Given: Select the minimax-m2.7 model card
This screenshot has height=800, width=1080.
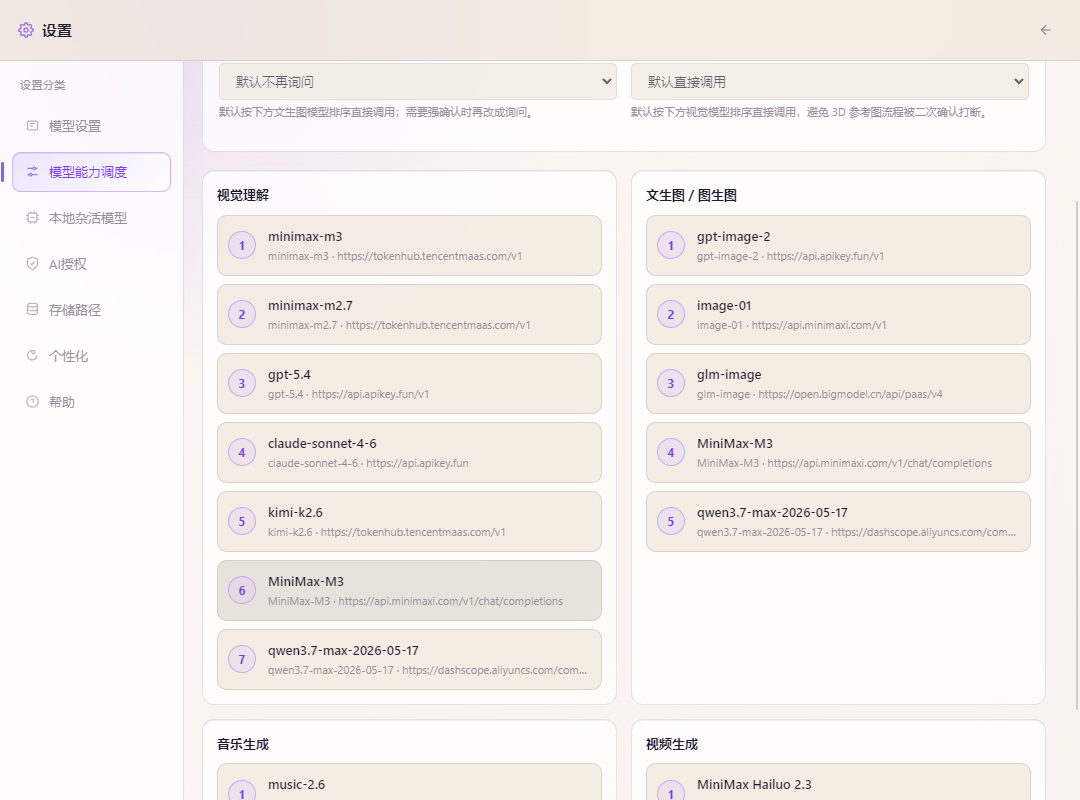Looking at the screenshot, I should pos(409,314).
